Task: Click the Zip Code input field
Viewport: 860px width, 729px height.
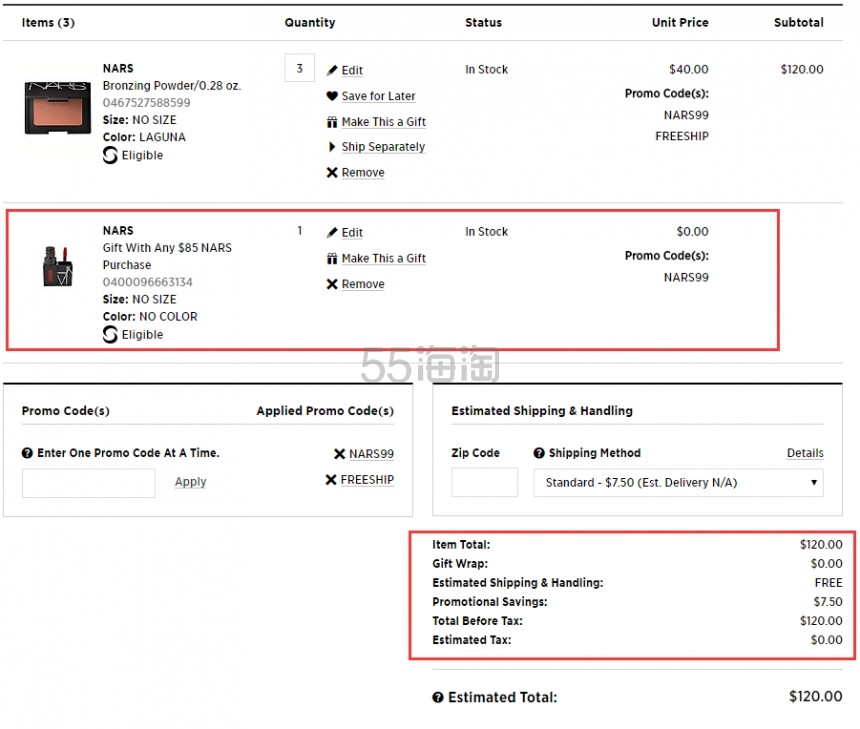Action: [484, 483]
